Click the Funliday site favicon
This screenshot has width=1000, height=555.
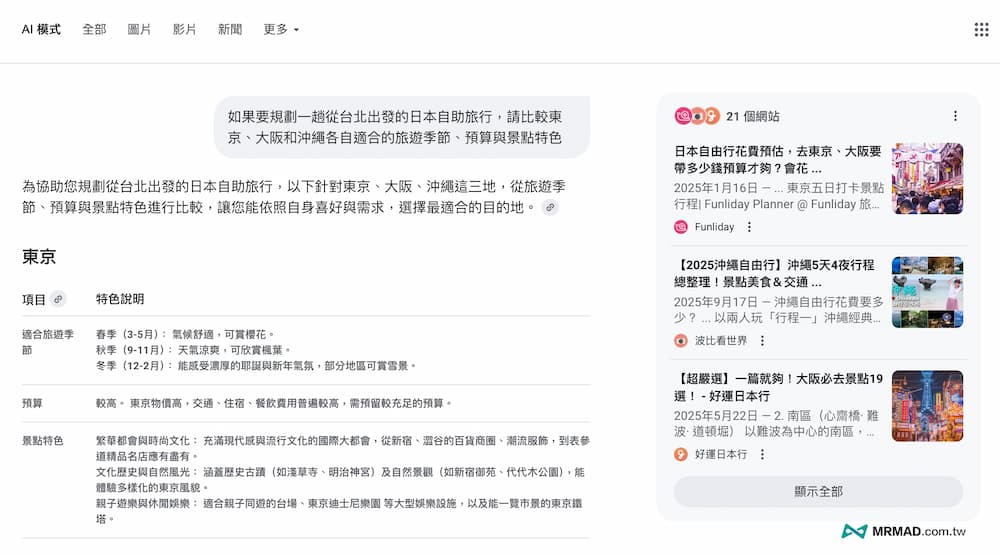click(681, 227)
